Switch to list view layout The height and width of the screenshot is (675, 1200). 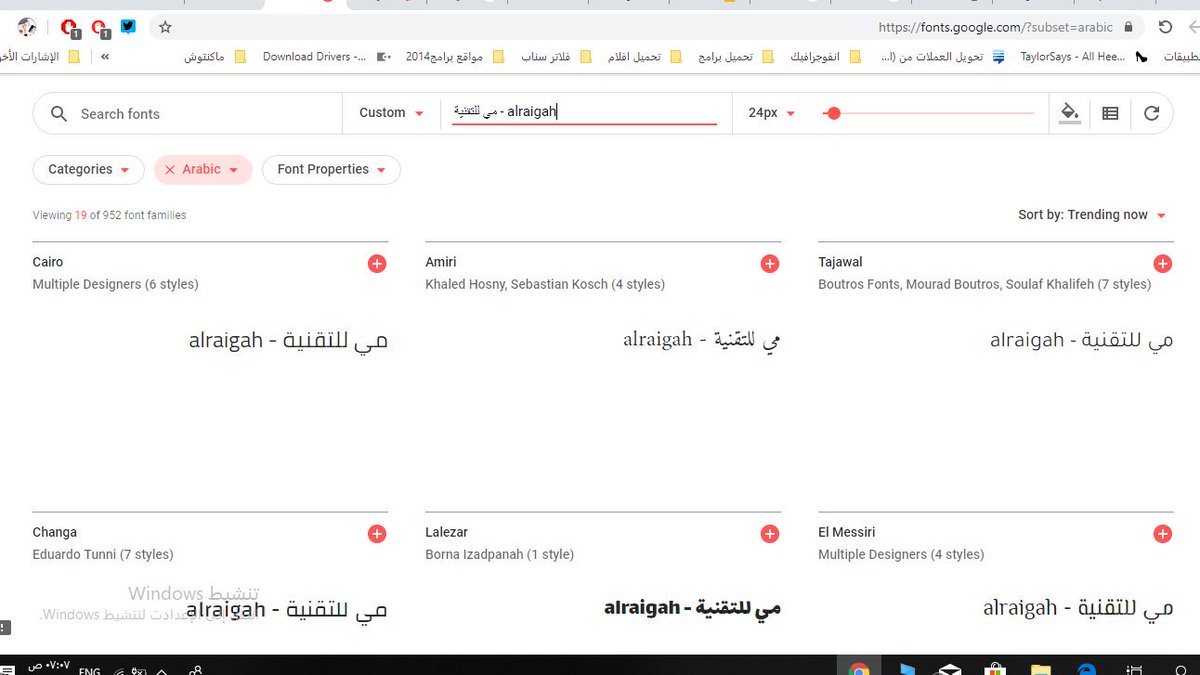[x=1110, y=113]
